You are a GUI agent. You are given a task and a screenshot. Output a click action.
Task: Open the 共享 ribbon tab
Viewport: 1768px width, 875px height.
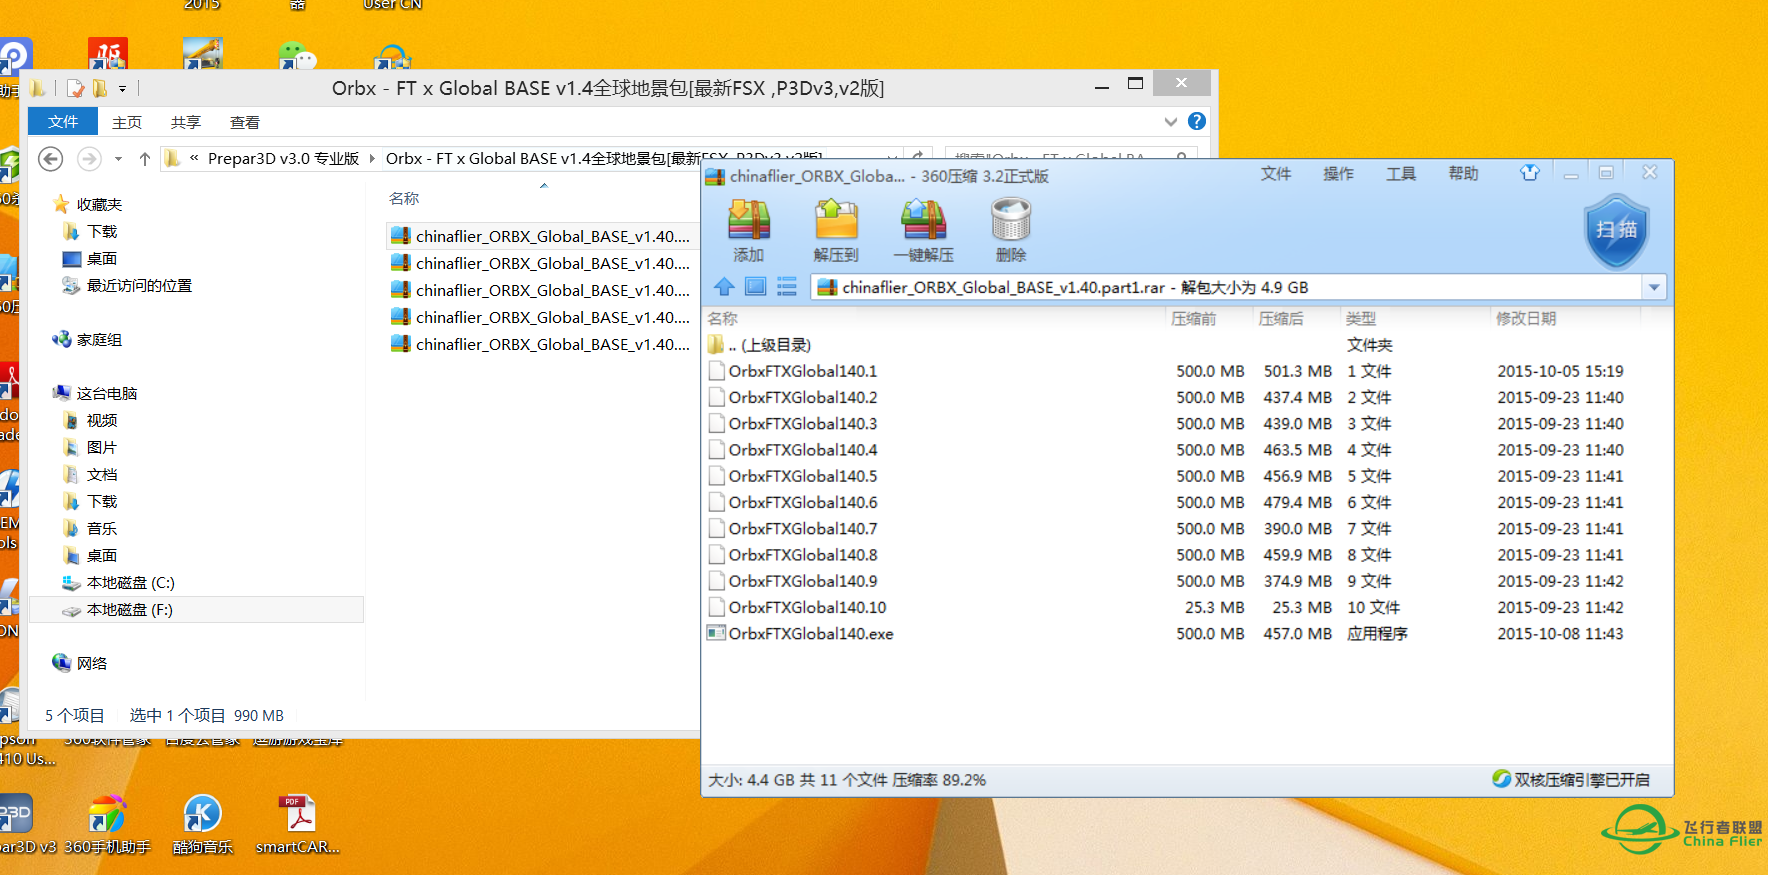(x=186, y=122)
